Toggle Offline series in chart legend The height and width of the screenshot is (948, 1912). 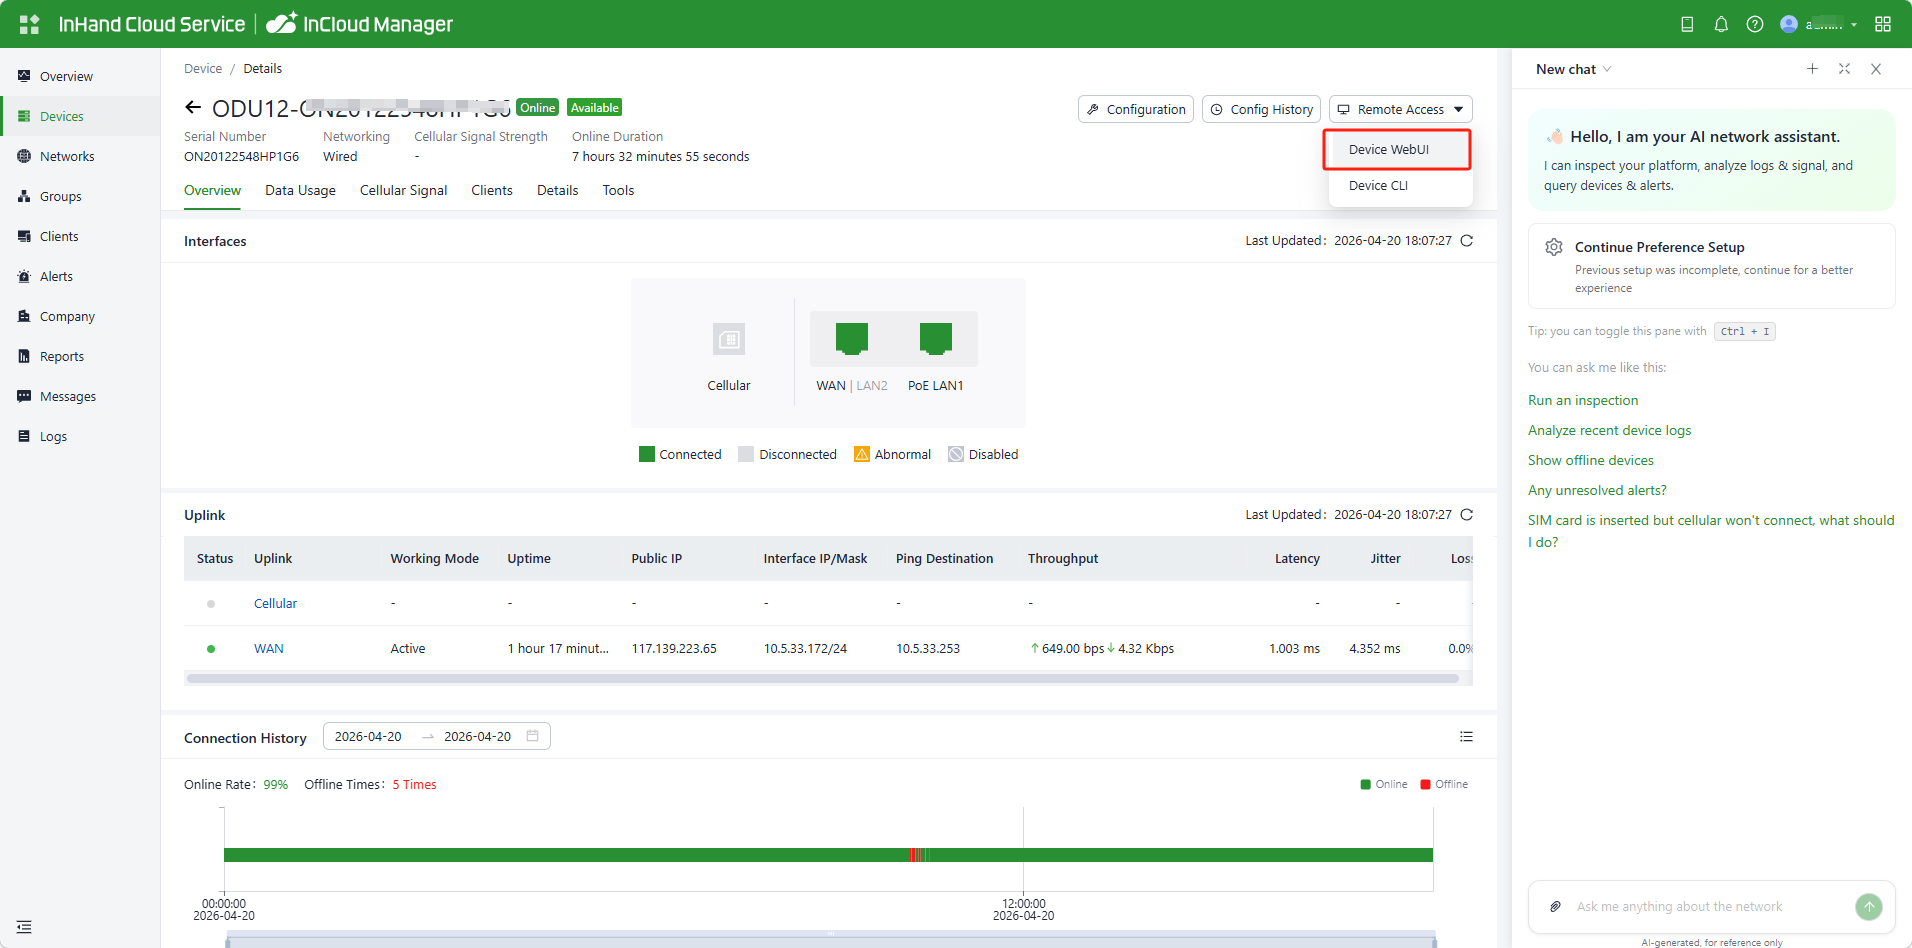1444,785
